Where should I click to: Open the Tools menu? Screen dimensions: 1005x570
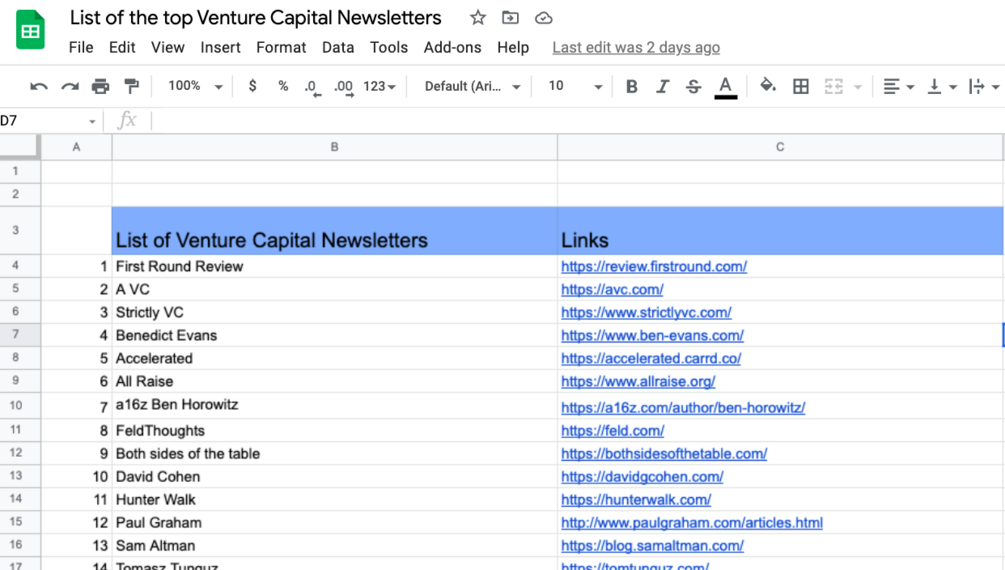(388, 47)
